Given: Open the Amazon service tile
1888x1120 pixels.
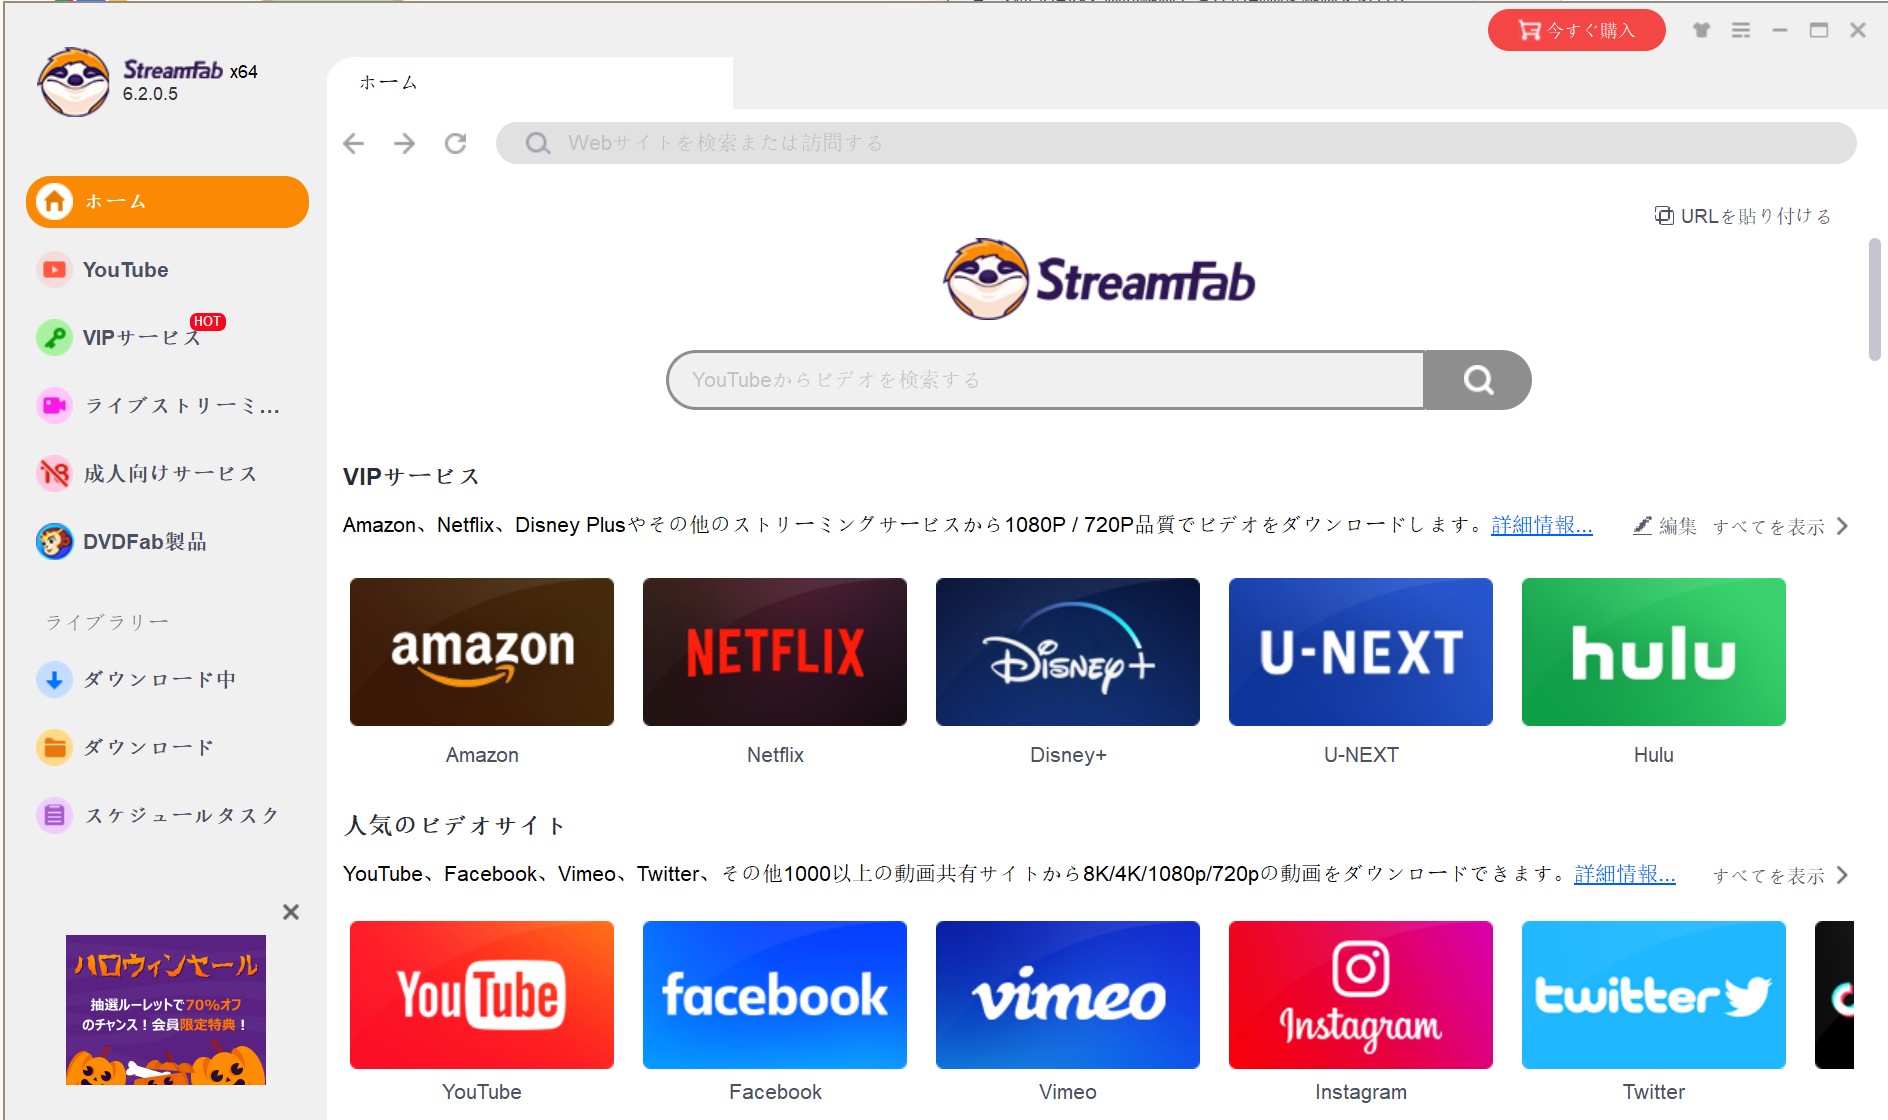Looking at the screenshot, I should point(482,652).
